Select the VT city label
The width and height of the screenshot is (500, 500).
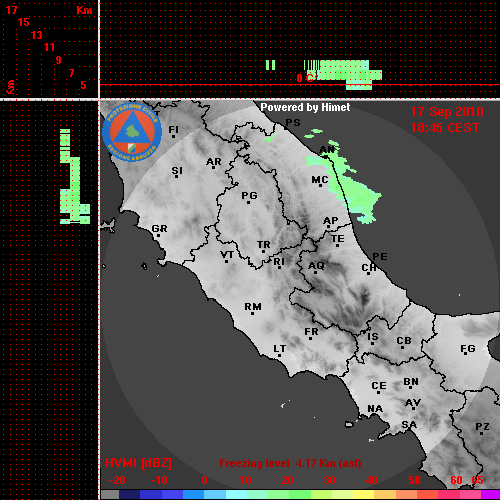[227, 256]
